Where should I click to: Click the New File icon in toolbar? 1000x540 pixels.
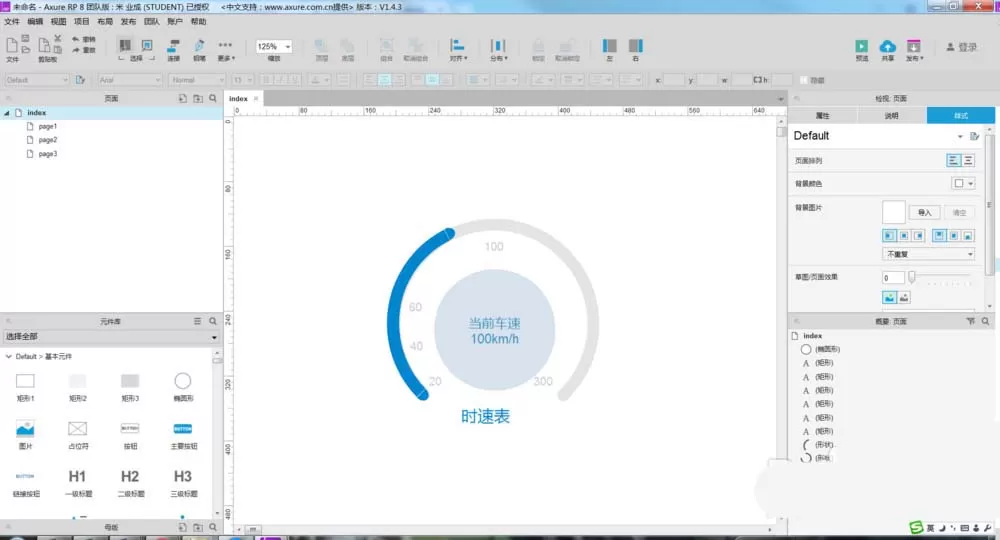pos(11,45)
